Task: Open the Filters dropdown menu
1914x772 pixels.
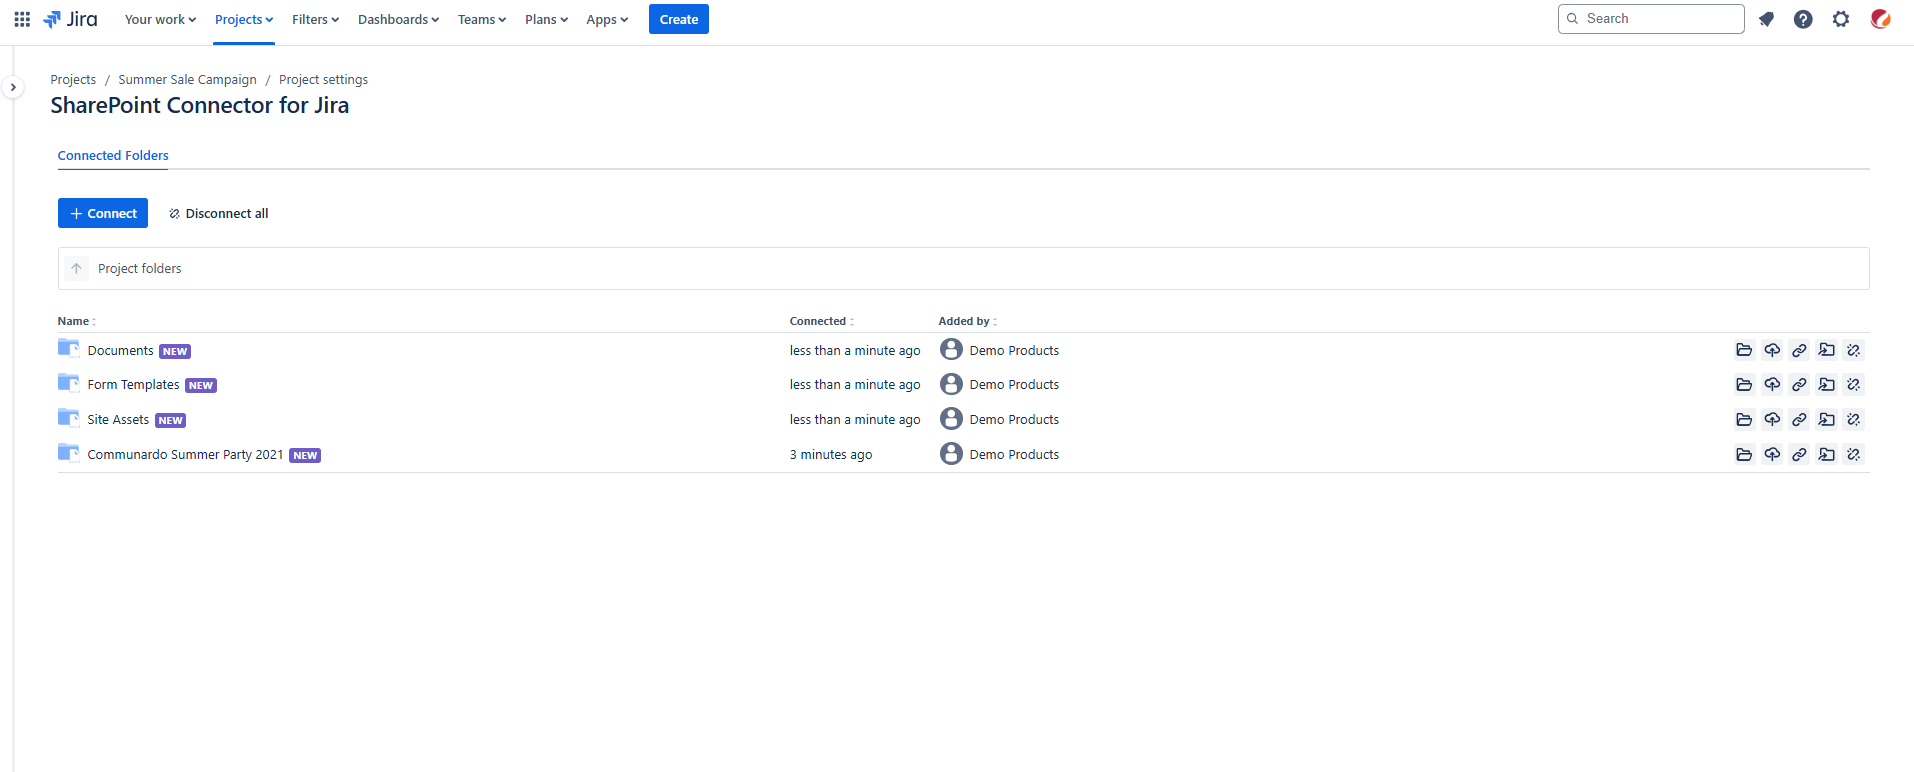Action: (x=315, y=20)
